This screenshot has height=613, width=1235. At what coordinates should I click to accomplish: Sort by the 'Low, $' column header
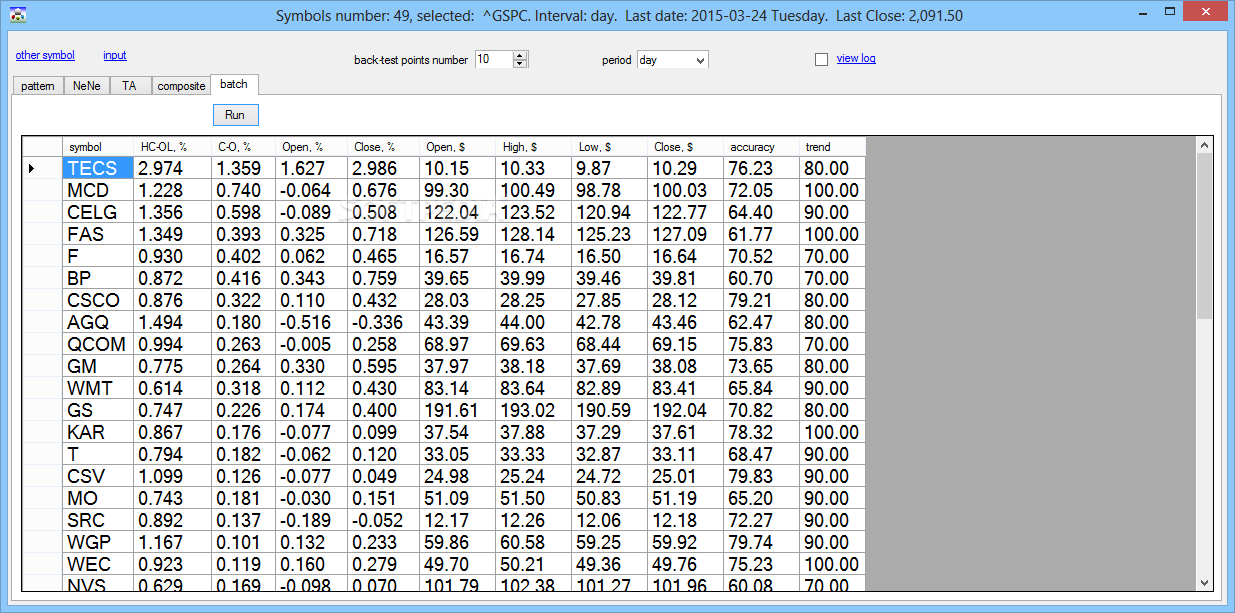[609, 147]
